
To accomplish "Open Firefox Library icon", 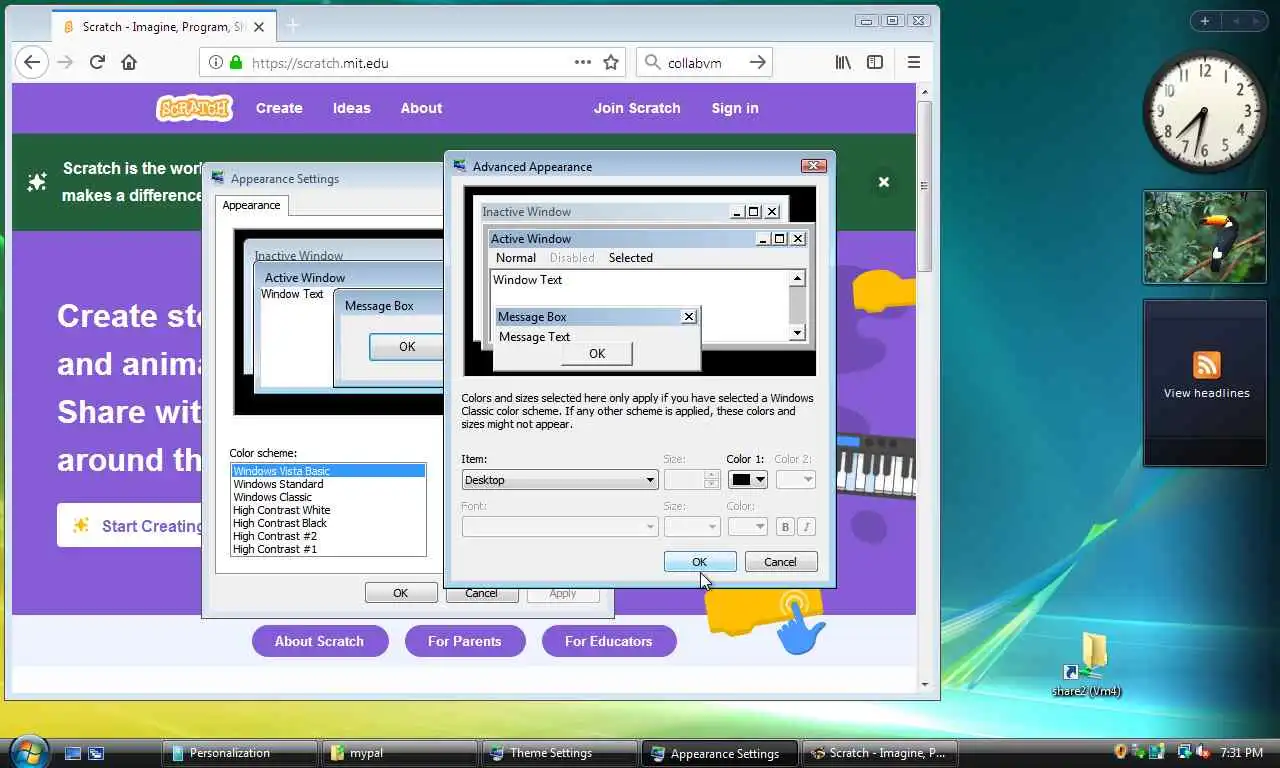I will click(x=843, y=62).
